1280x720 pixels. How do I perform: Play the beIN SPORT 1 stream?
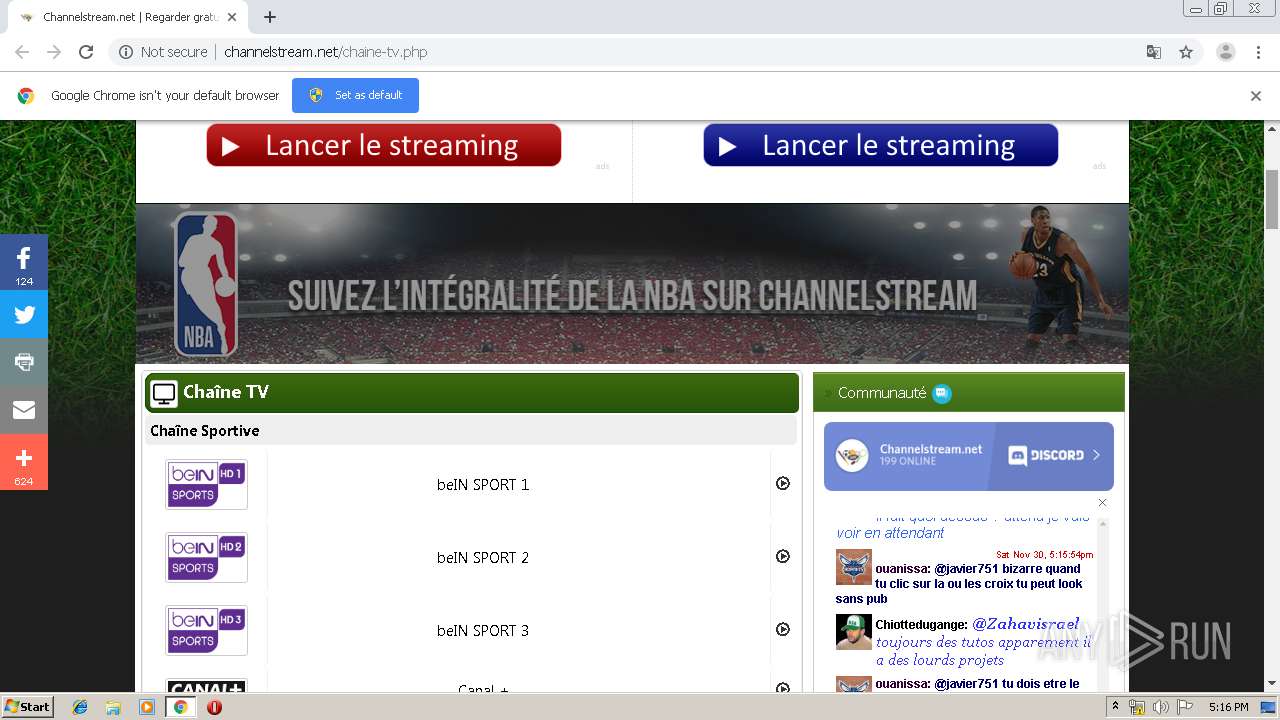(783, 484)
